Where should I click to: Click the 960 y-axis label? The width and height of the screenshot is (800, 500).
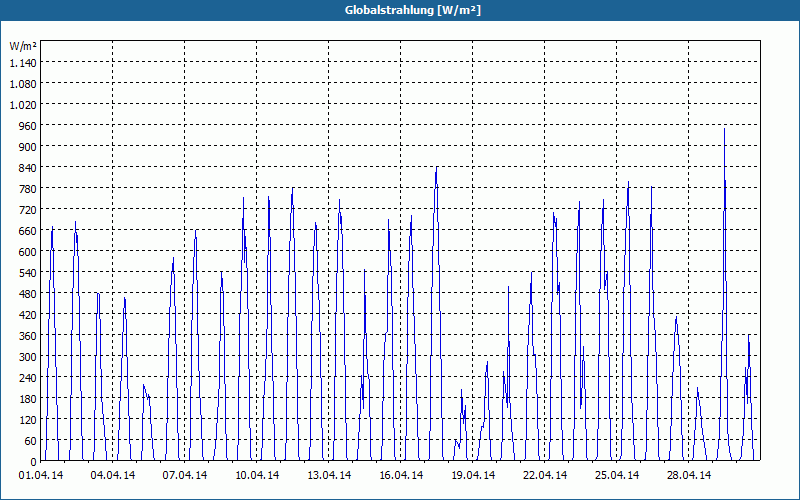pos(28,126)
